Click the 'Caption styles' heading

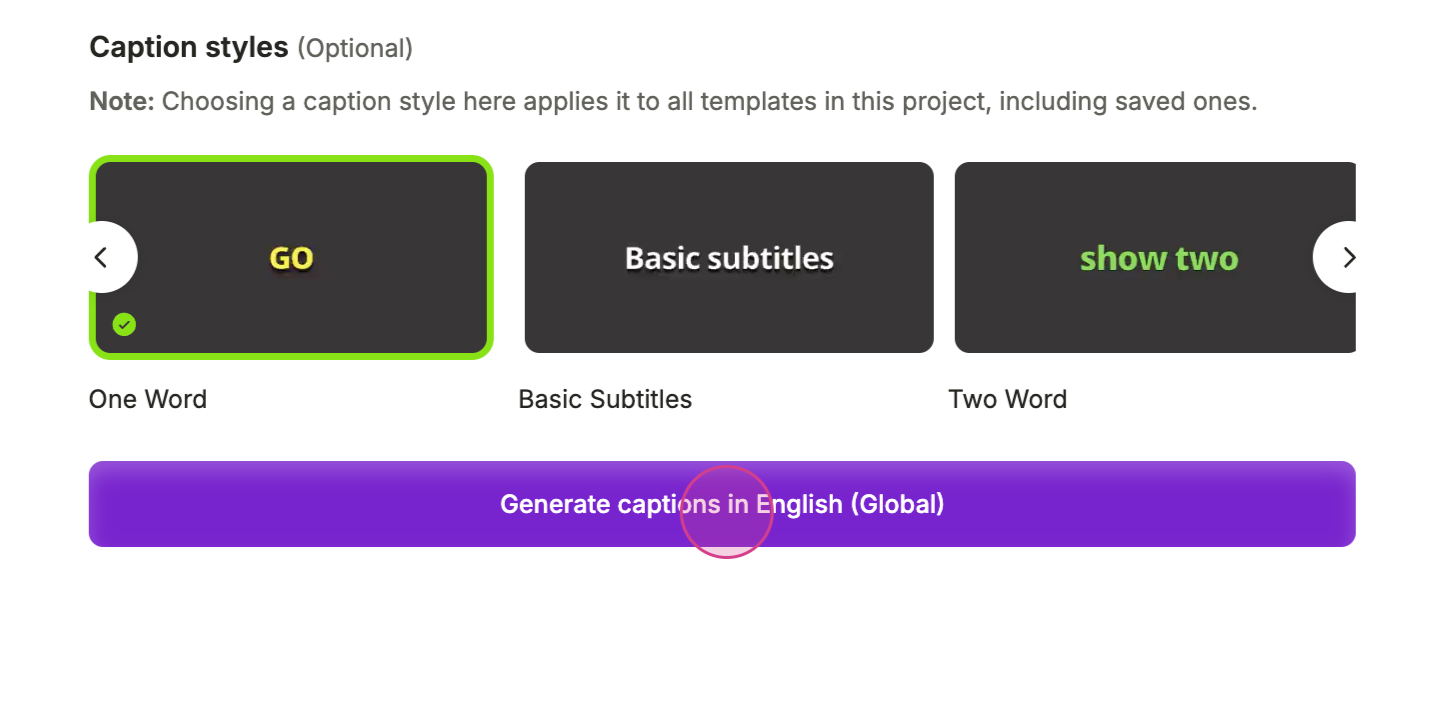pos(188,47)
